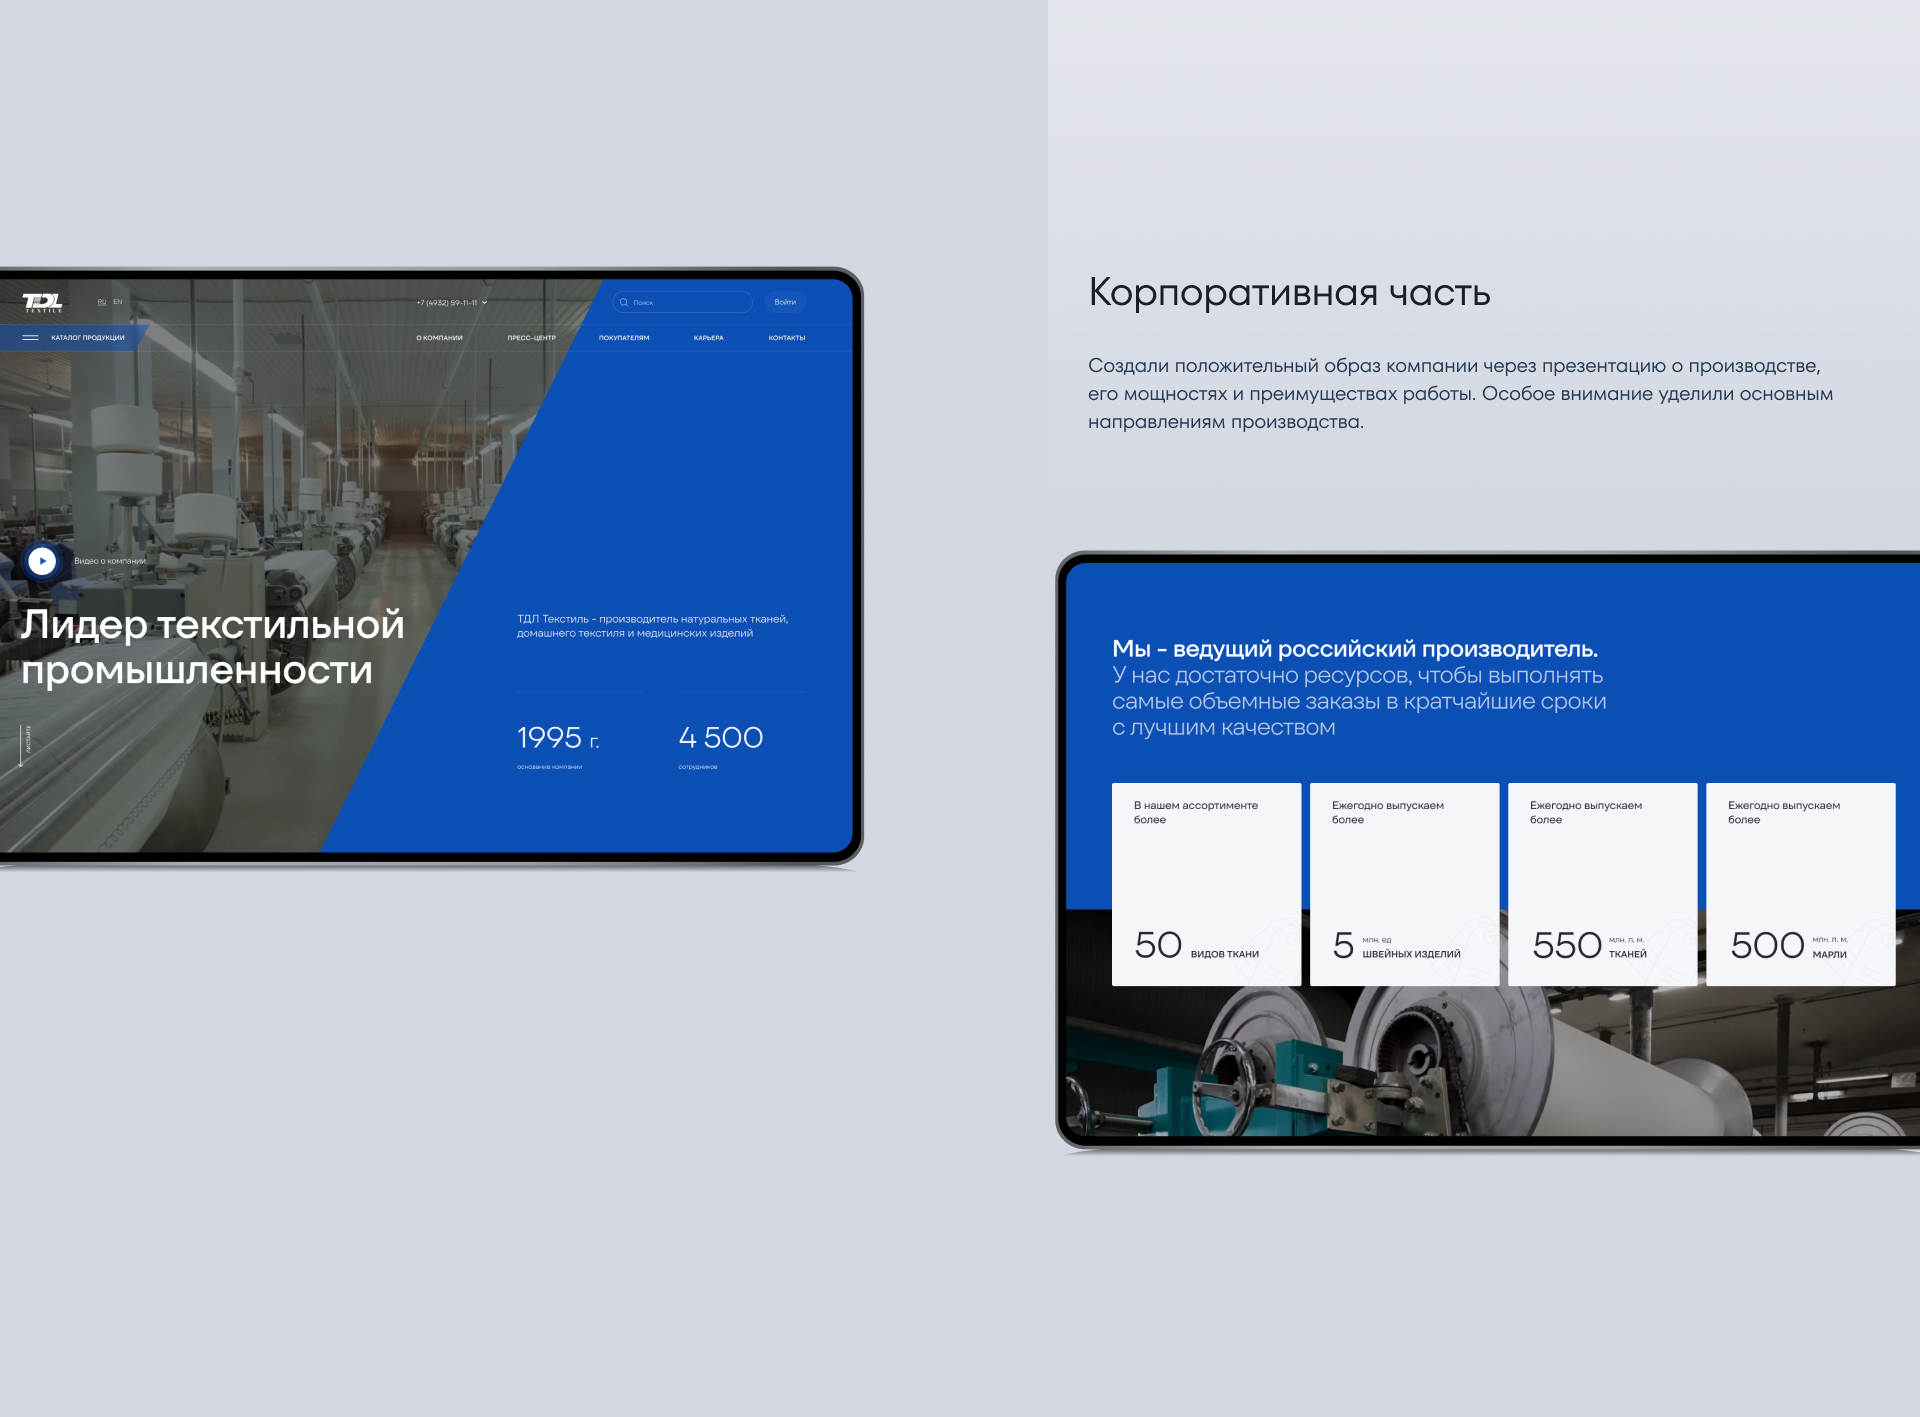This screenshot has width=1920, height=1417.
Task: Click the 500 млн марли card
Action: click(1800, 884)
